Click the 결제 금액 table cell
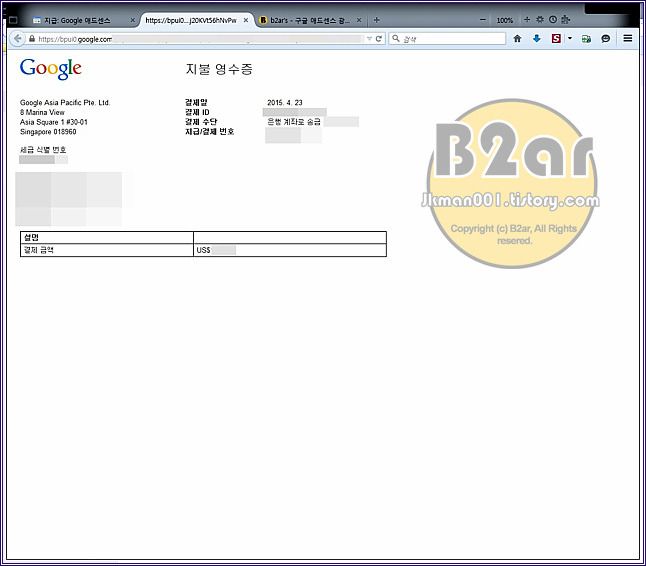The image size is (646, 566). [x=107, y=250]
